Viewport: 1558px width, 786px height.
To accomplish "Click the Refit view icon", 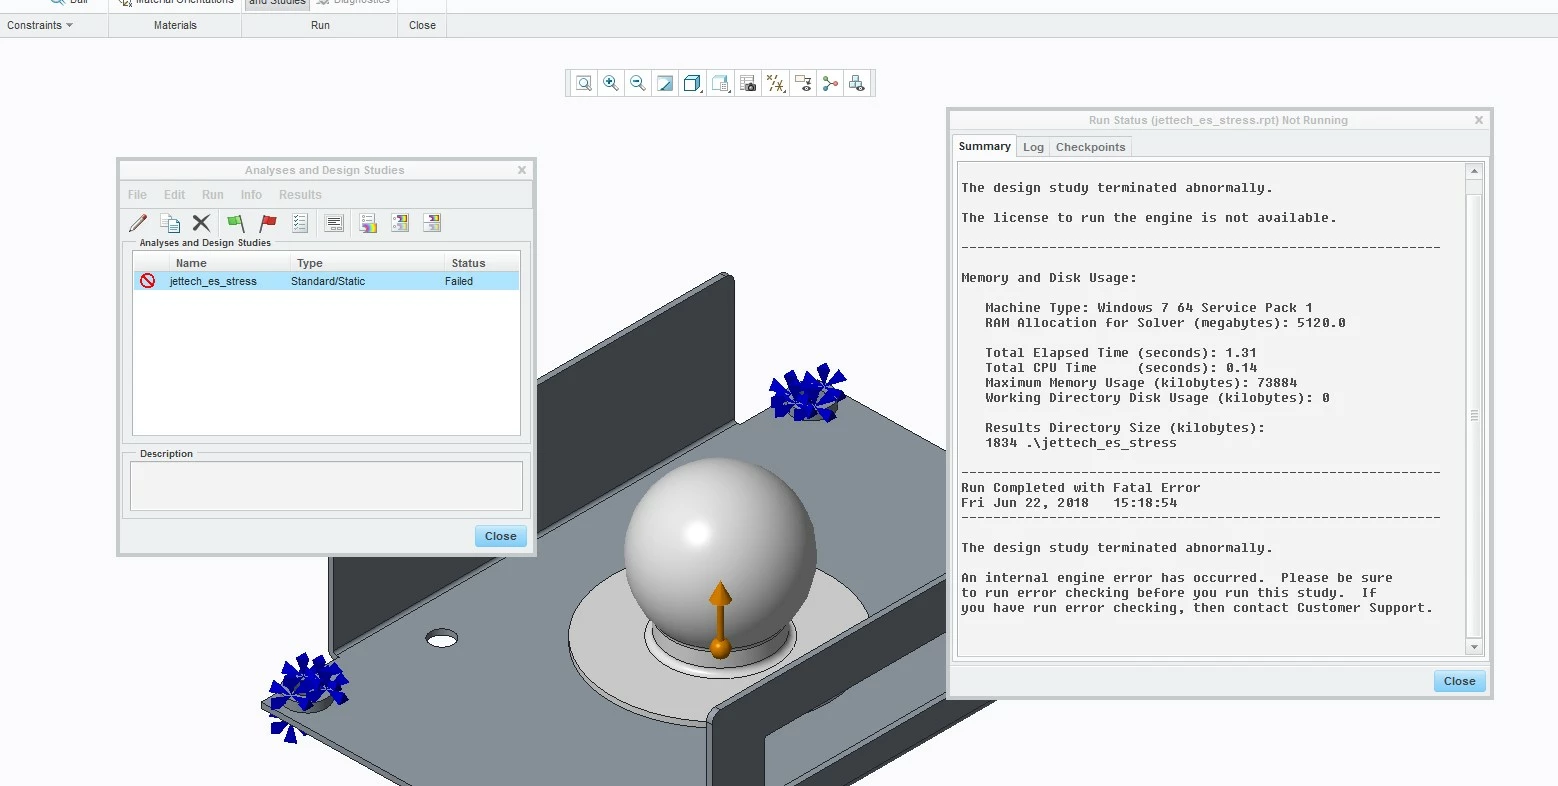I will click(584, 83).
